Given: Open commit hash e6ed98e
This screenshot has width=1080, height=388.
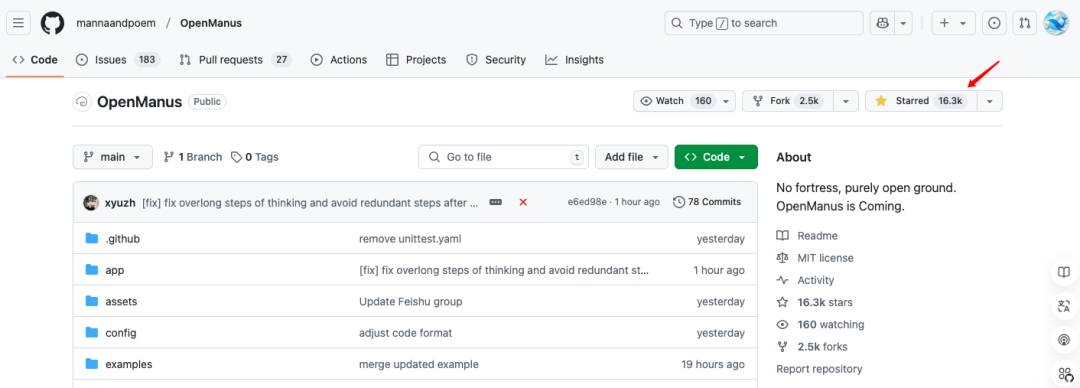Looking at the screenshot, I should [x=587, y=202].
